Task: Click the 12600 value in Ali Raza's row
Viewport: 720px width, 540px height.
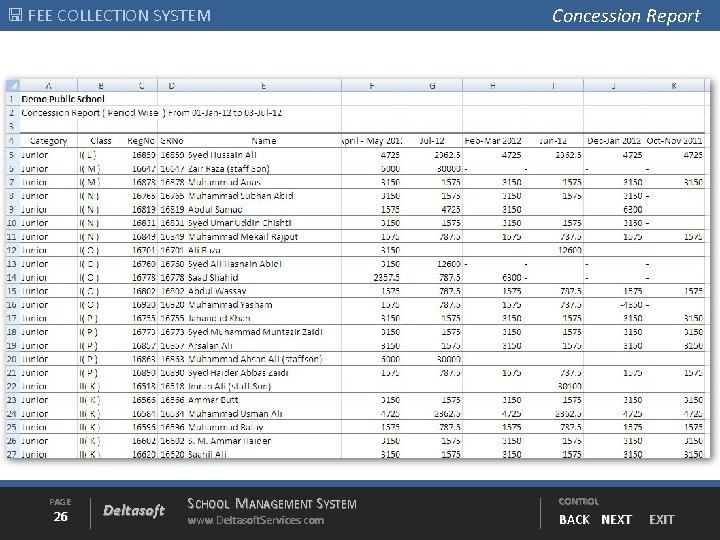Action: pos(570,250)
